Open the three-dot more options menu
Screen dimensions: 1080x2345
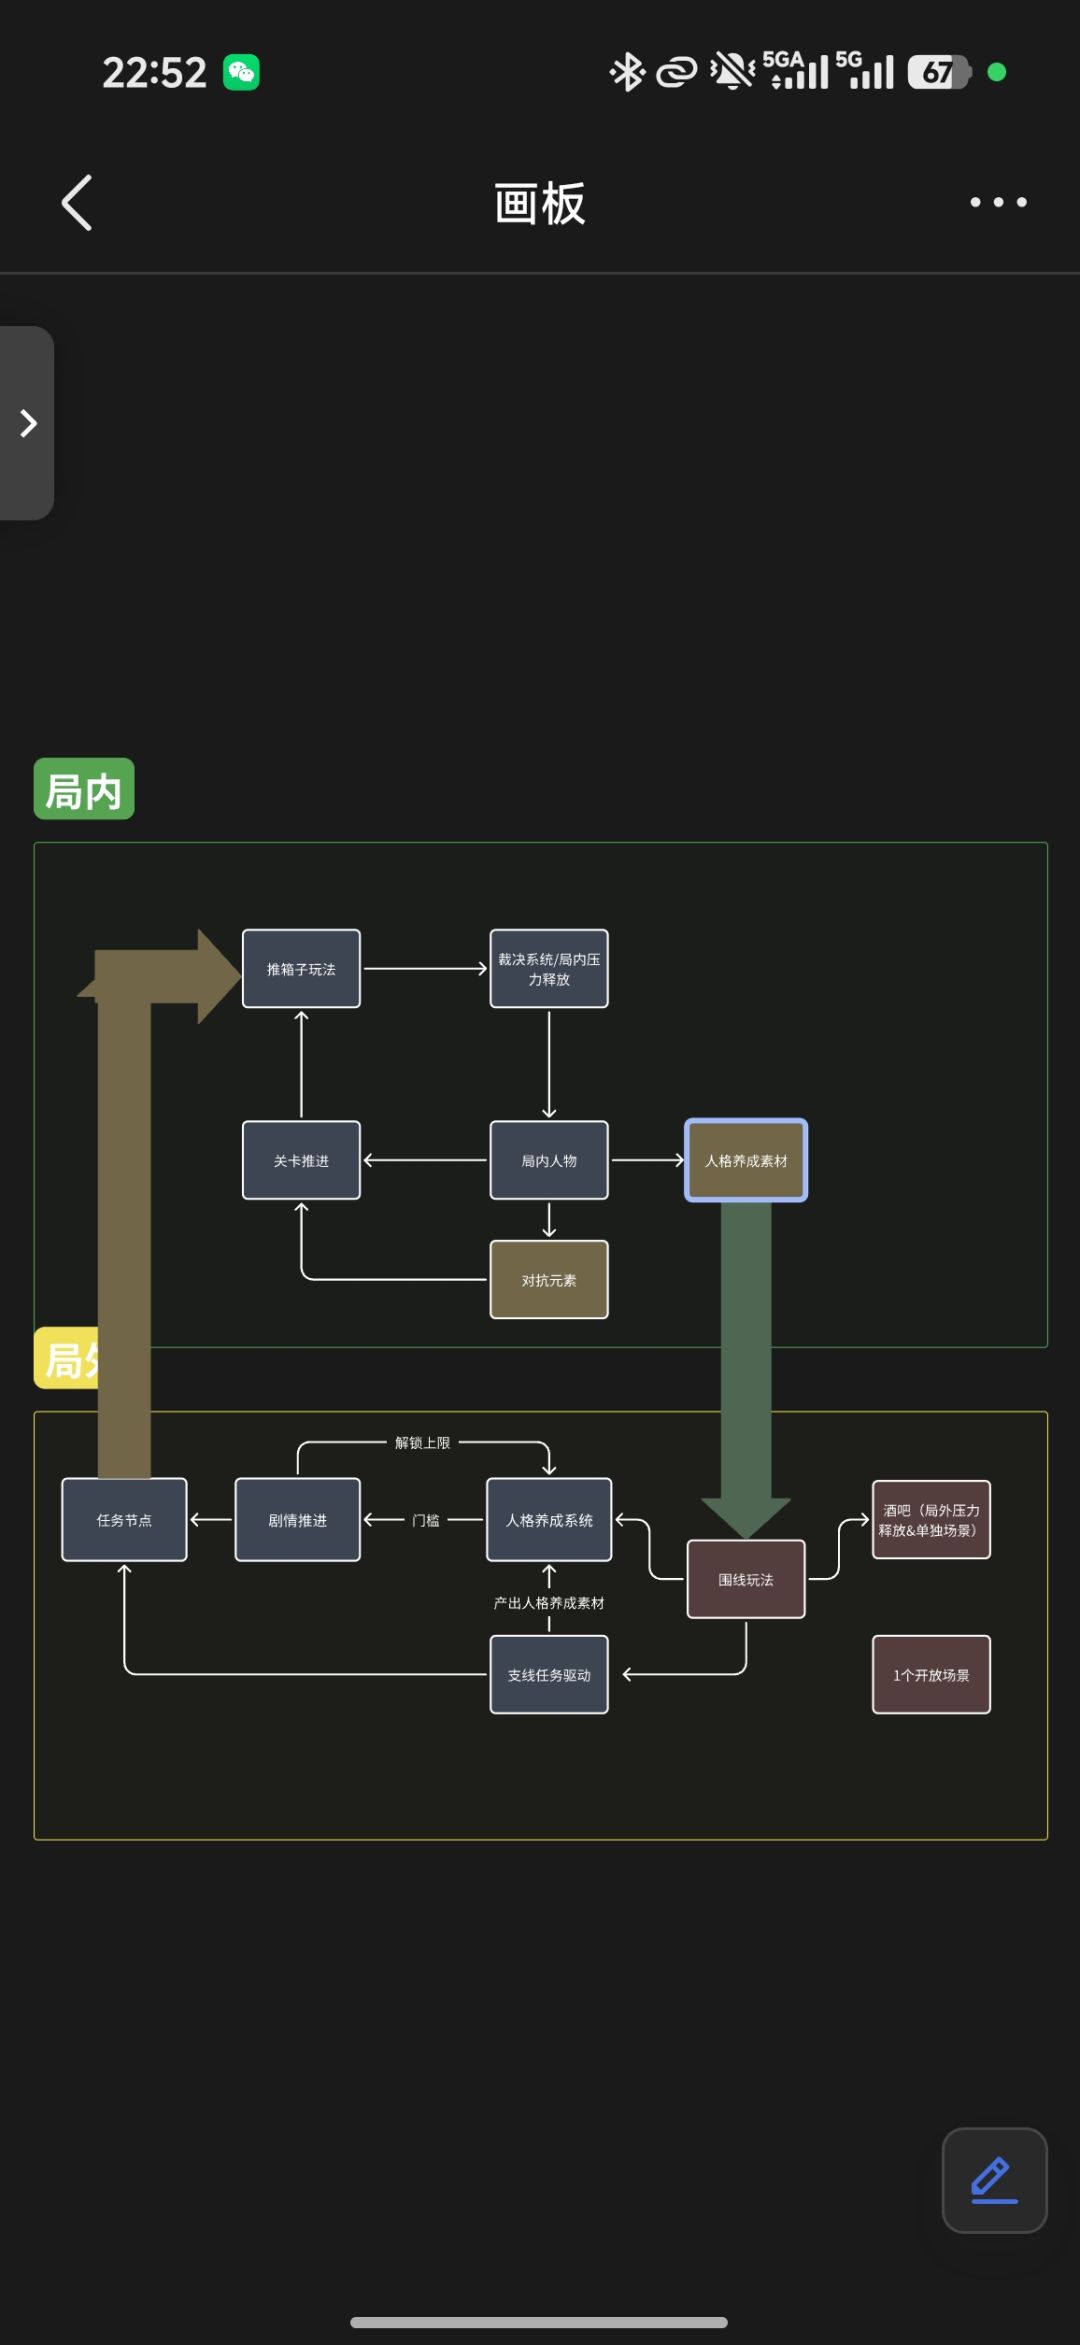click(x=998, y=202)
